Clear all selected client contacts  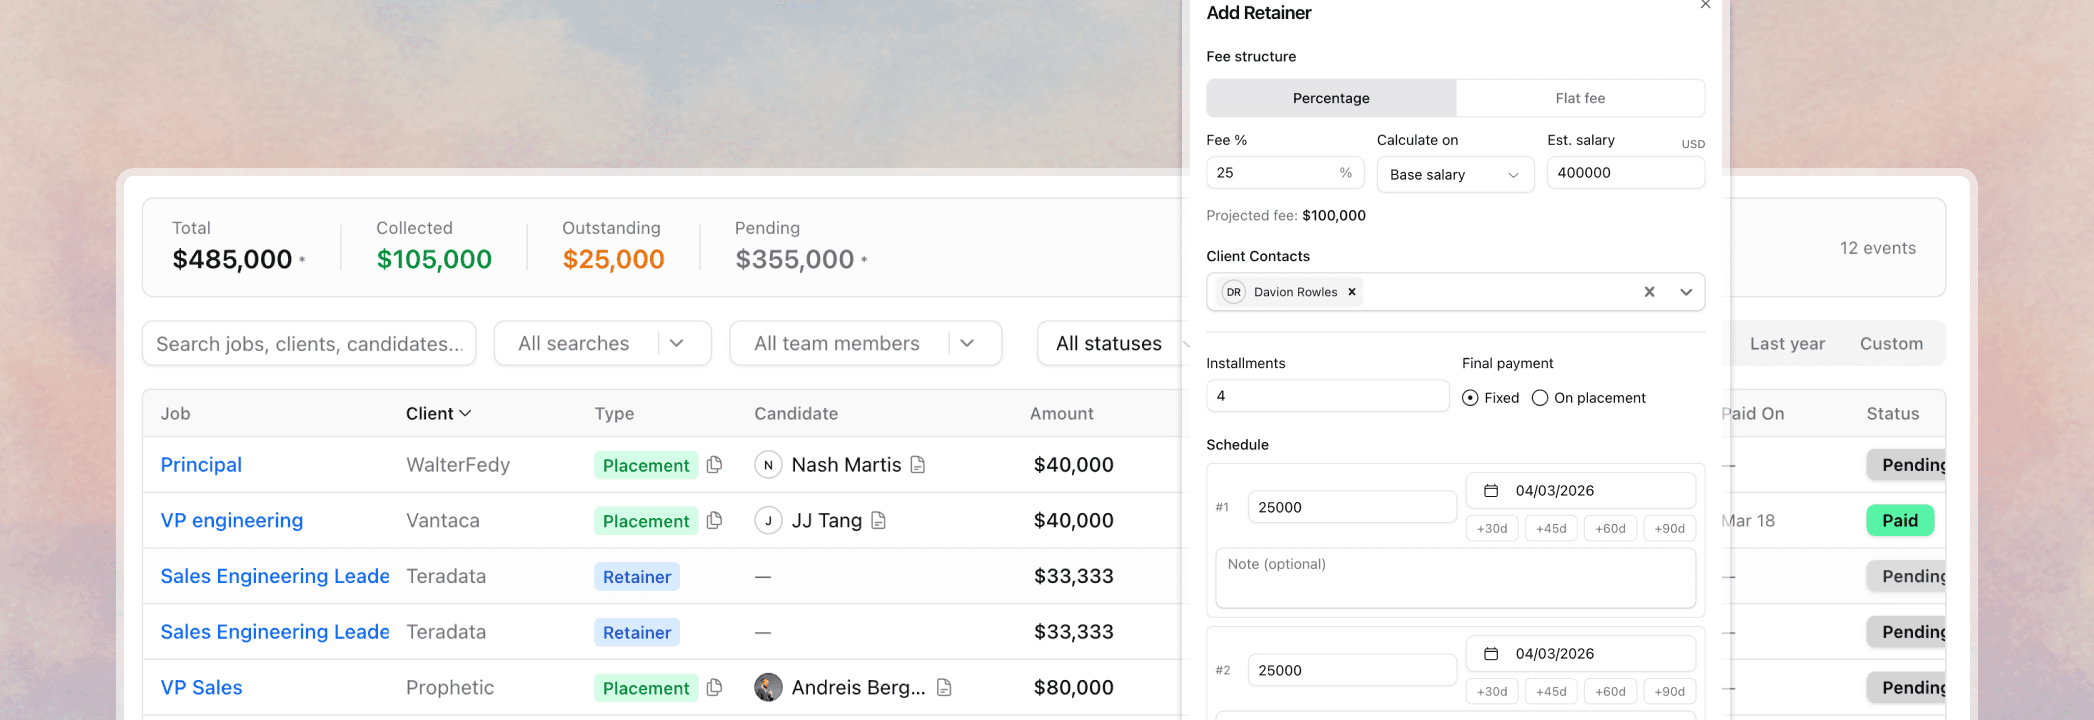(x=1649, y=292)
